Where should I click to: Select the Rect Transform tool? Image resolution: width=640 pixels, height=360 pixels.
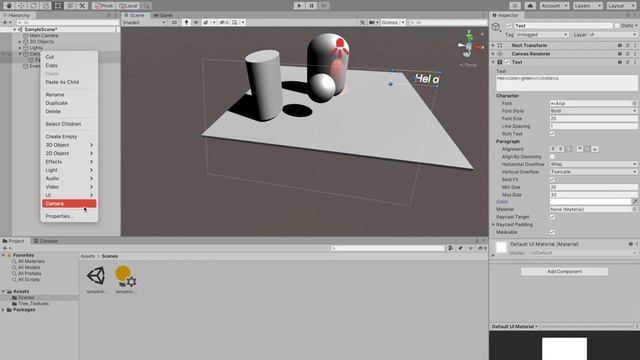click(58, 6)
